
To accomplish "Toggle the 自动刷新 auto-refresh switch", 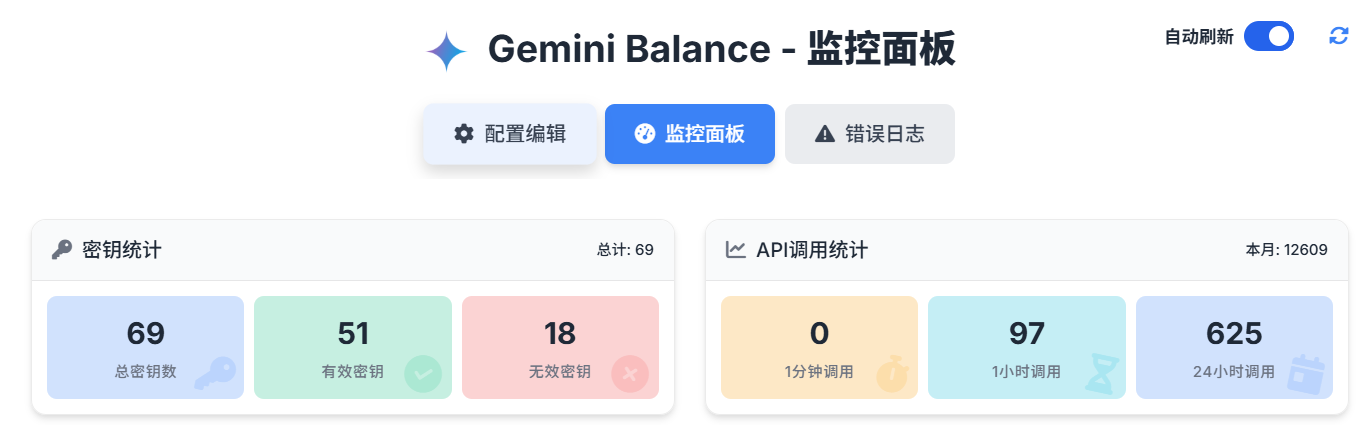I will click(1268, 37).
